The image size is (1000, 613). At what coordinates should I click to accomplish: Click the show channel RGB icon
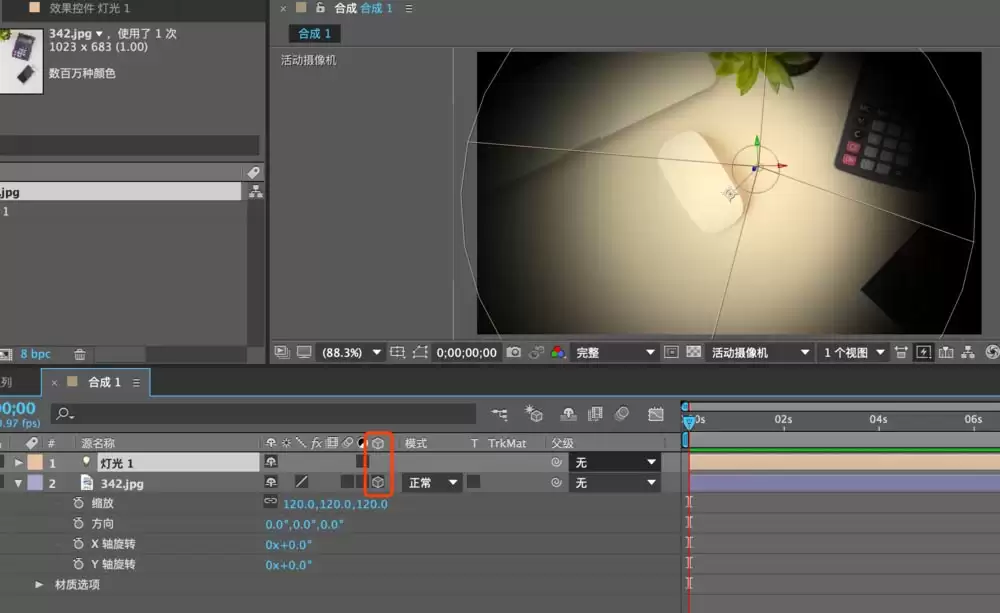558,352
